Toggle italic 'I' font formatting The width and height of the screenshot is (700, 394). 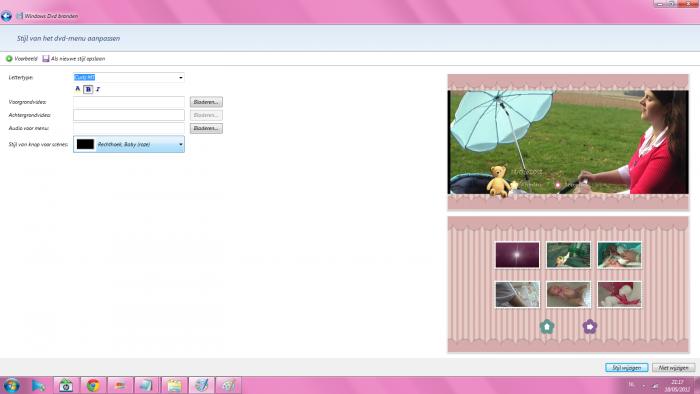98,89
